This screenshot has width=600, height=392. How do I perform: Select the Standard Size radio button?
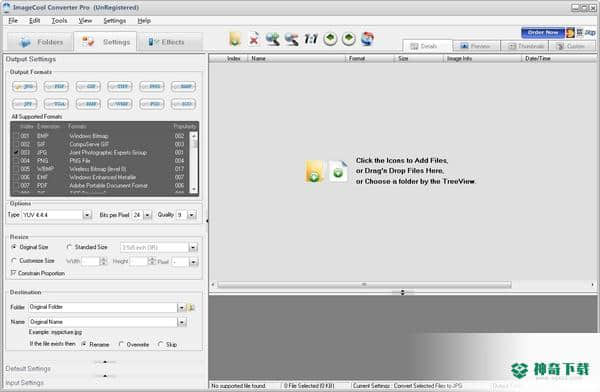coord(69,247)
